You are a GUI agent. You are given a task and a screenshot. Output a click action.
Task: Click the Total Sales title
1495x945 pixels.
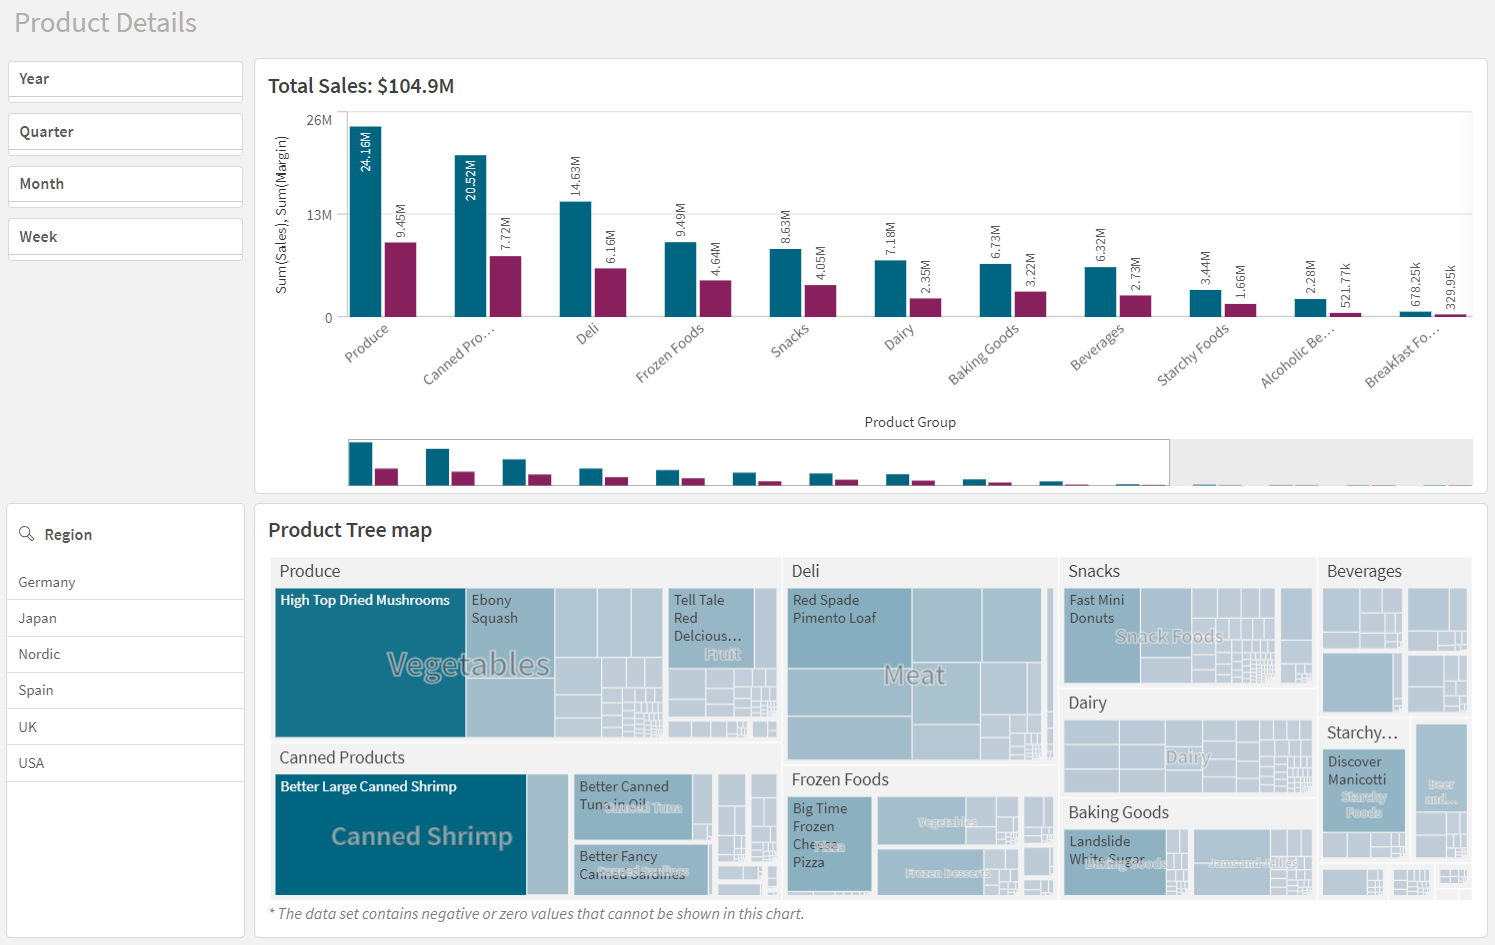coord(360,86)
